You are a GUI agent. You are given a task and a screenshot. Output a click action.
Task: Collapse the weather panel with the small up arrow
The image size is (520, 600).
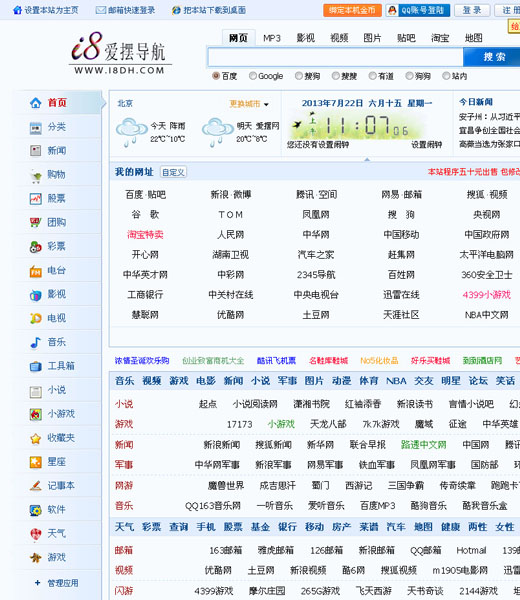367,159
